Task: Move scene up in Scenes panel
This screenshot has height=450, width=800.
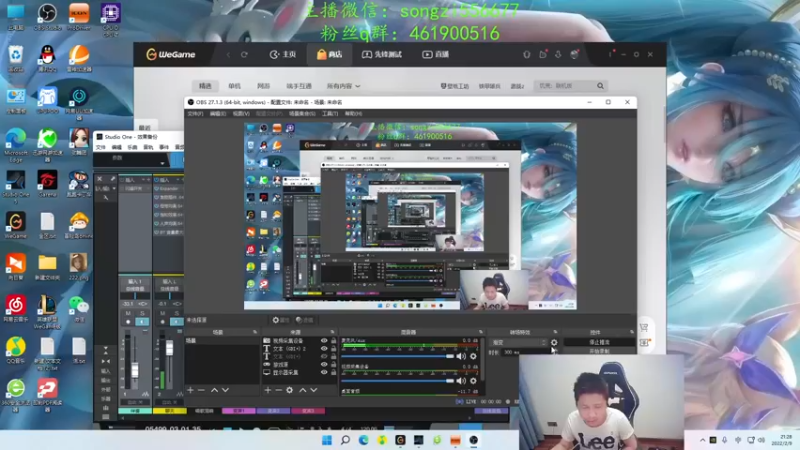Action: [x=214, y=390]
